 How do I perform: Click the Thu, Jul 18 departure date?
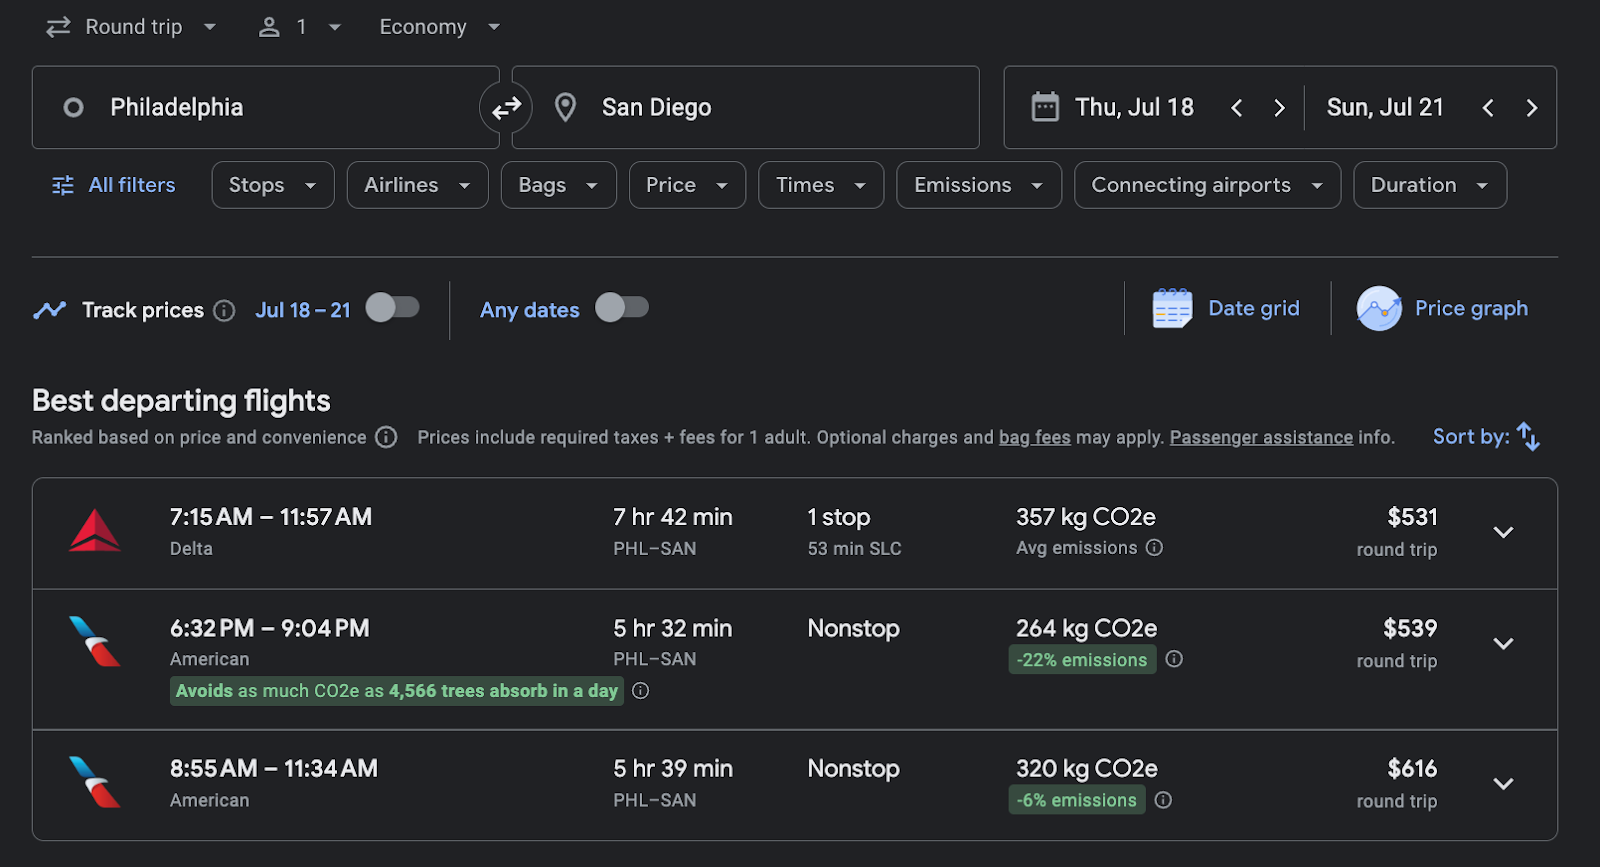pos(1134,107)
